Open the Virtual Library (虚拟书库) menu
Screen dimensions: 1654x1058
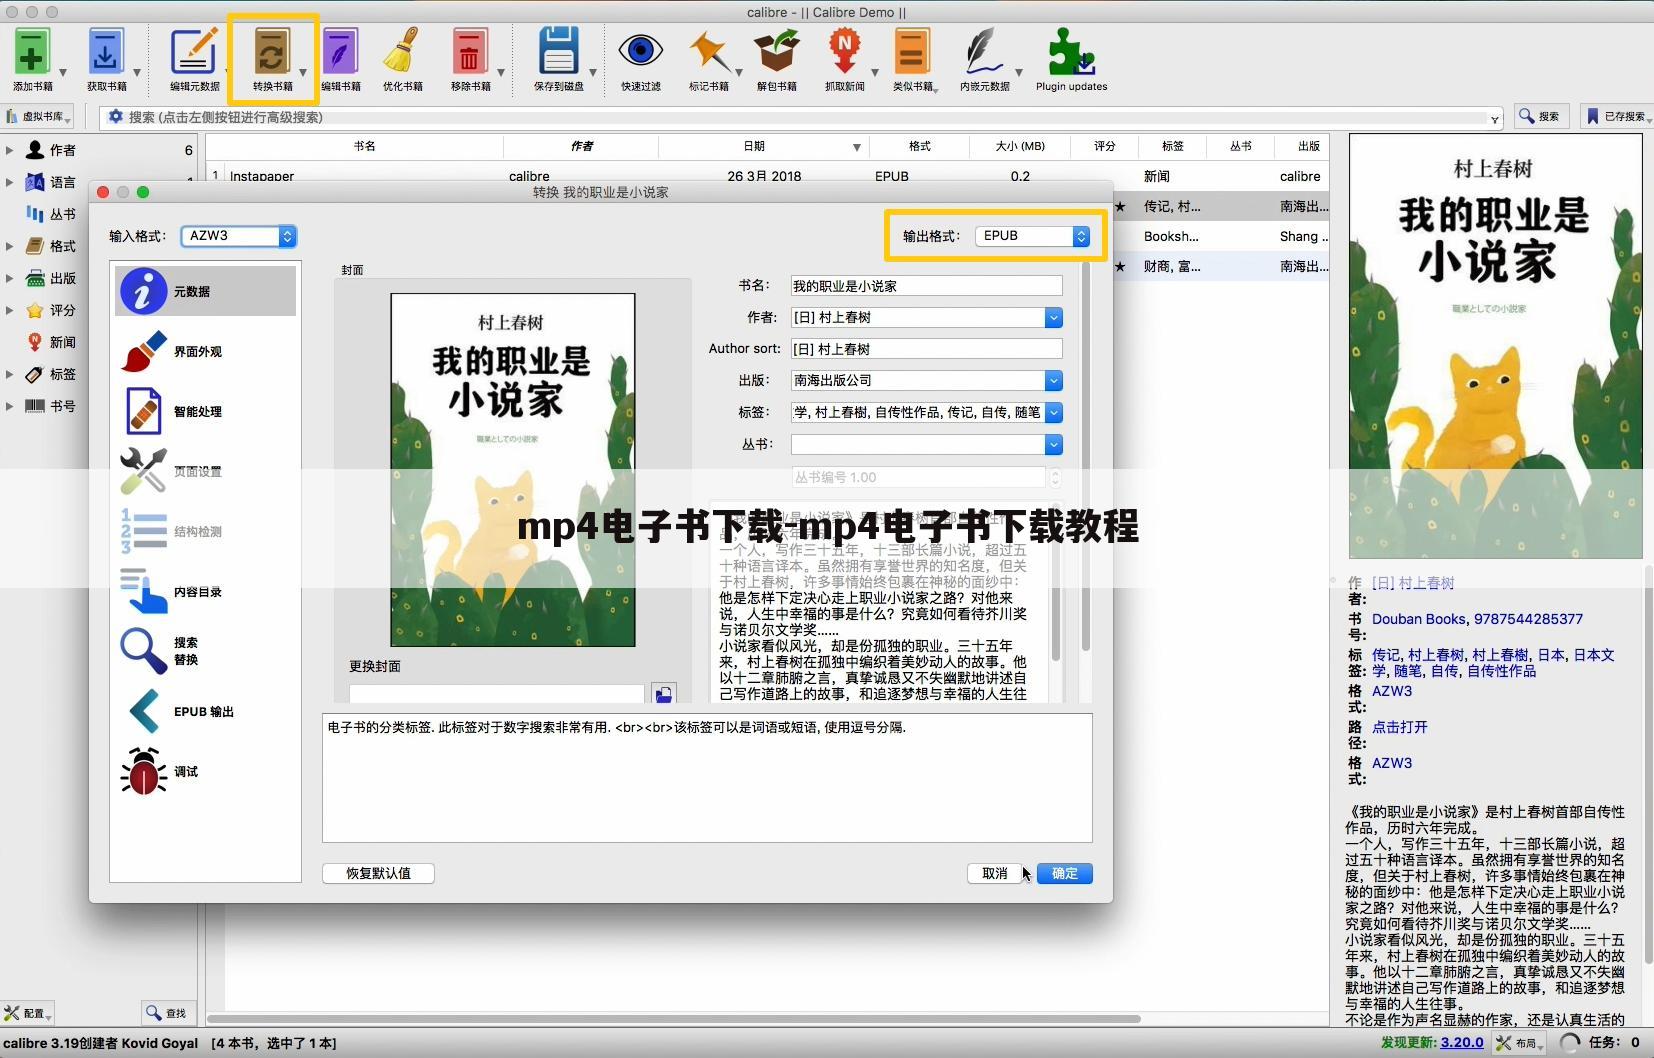point(40,117)
